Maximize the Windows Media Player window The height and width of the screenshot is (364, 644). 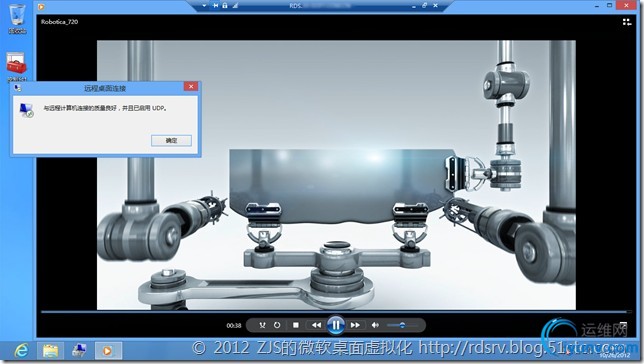point(610,6)
